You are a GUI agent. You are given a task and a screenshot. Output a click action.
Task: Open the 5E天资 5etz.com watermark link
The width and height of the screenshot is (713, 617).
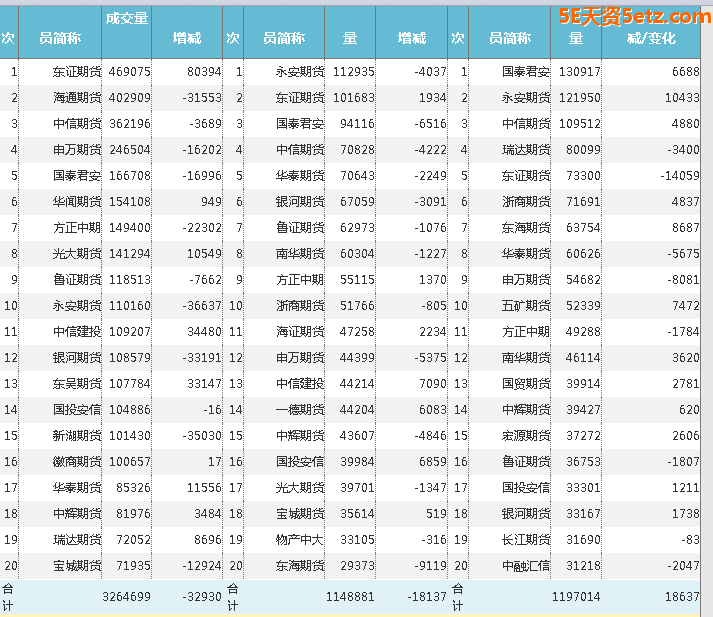click(635, 15)
